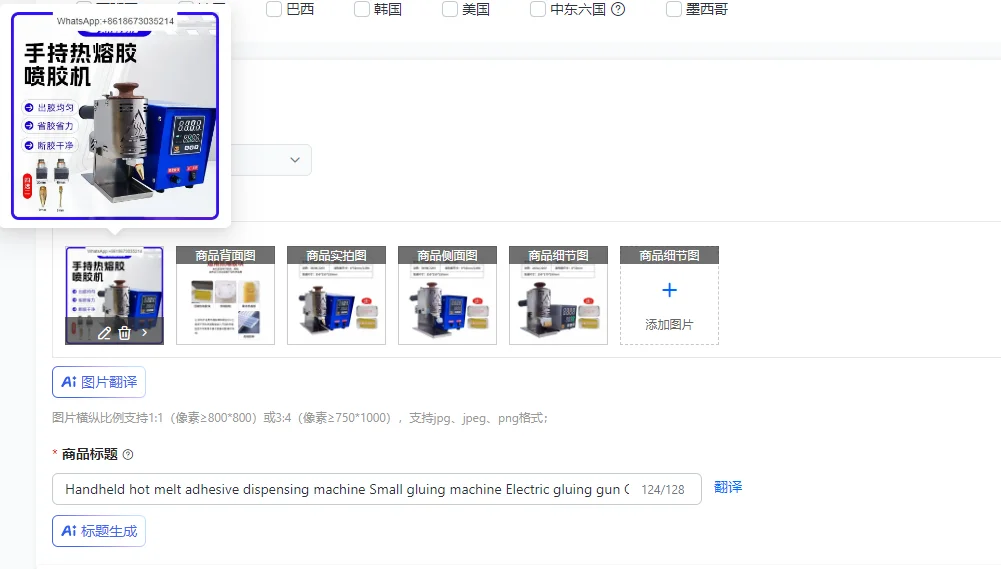Check the 美国 checkbox
1001x569 pixels.
point(450,9)
